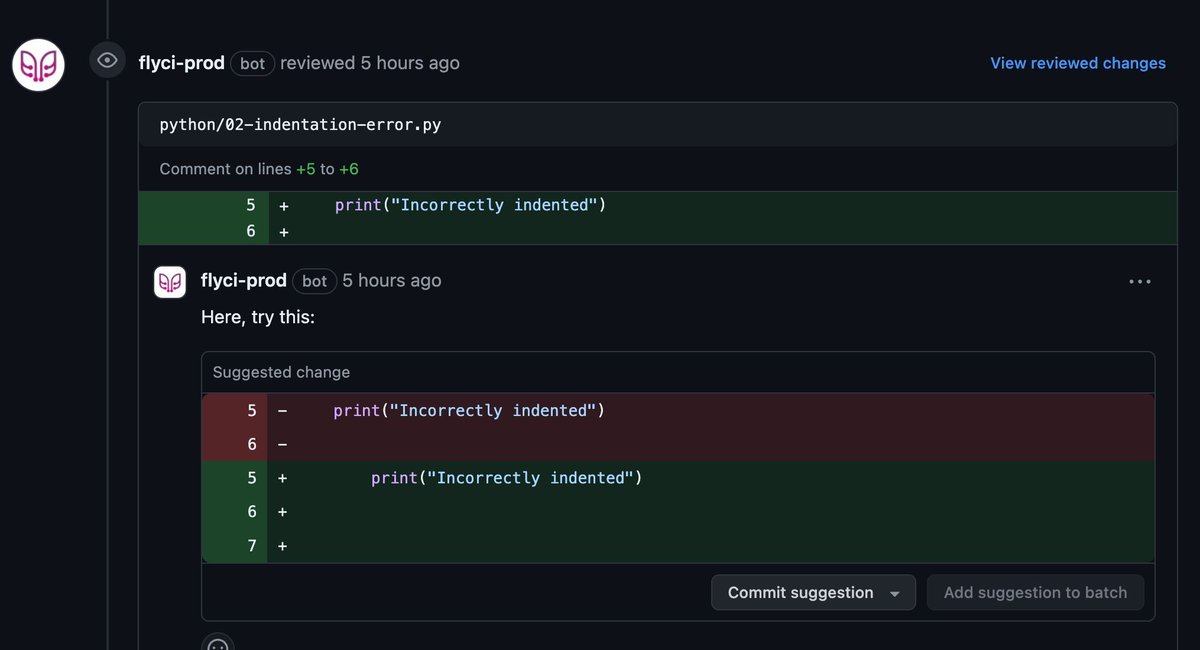Add emoji reaction with smiley icon

(x=218, y=644)
